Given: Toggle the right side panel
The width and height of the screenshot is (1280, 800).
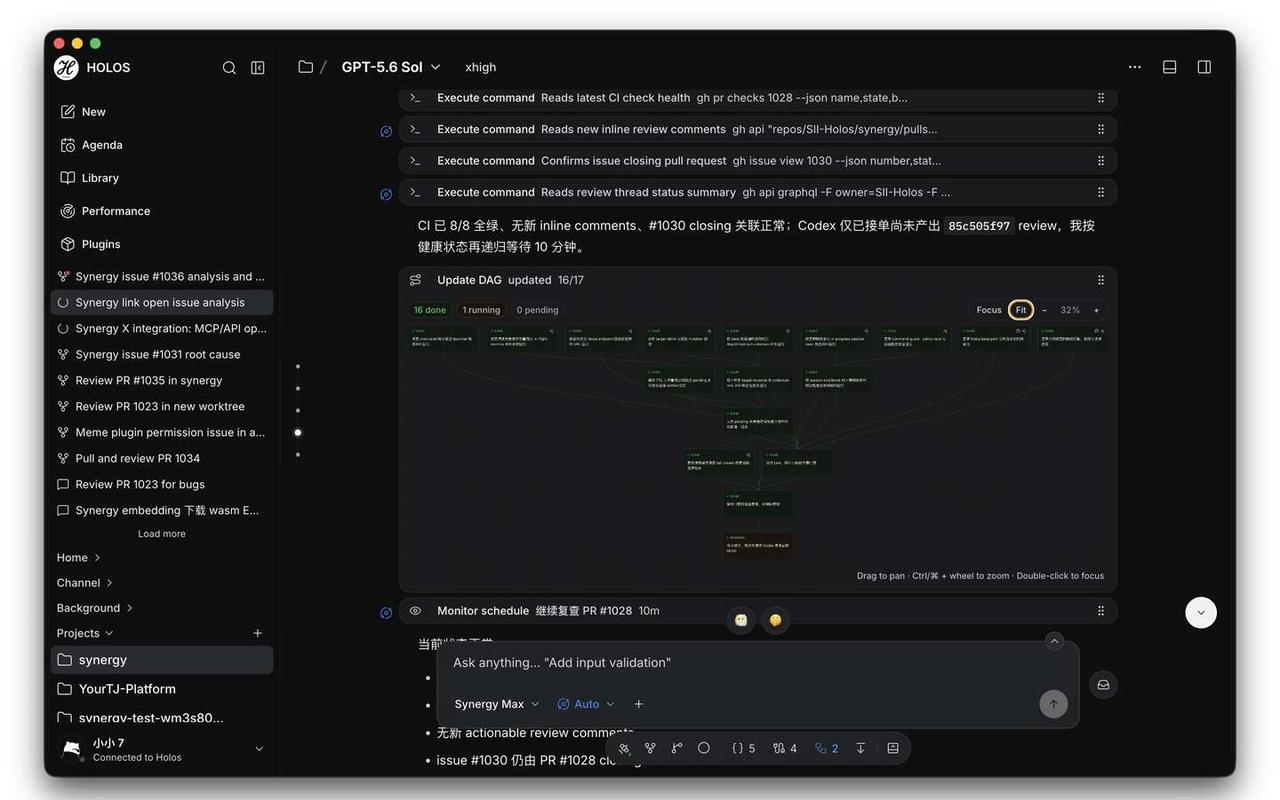Looking at the screenshot, I should [1204, 67].
